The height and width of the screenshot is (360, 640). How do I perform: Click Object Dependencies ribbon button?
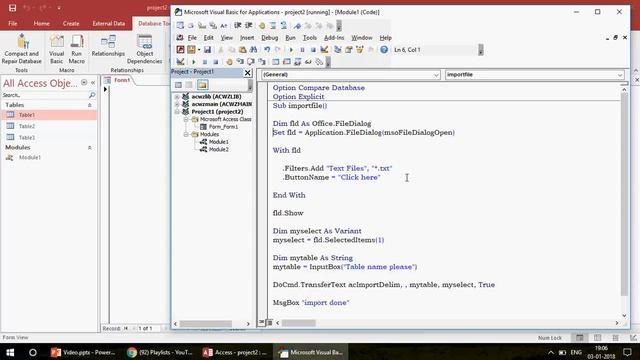[x=144, y=49]
